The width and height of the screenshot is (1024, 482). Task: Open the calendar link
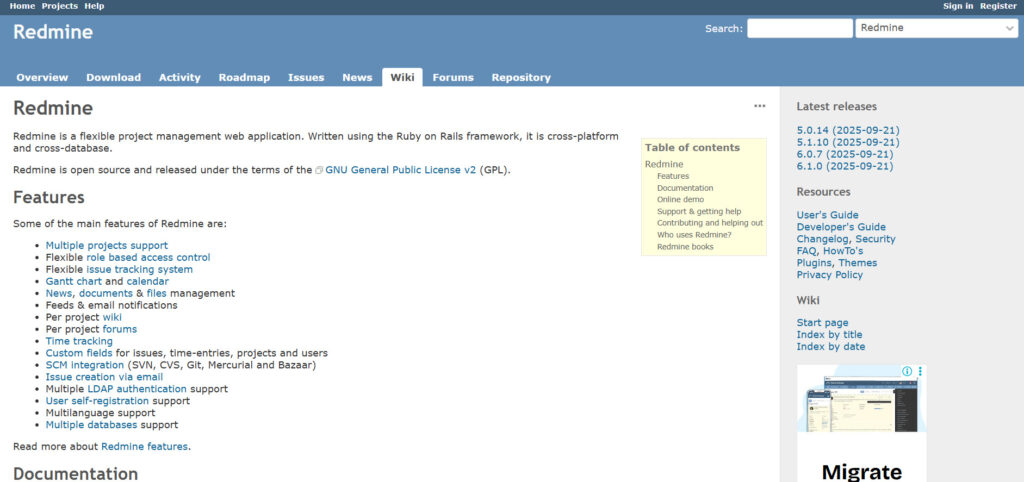click(x=148, y=281)
